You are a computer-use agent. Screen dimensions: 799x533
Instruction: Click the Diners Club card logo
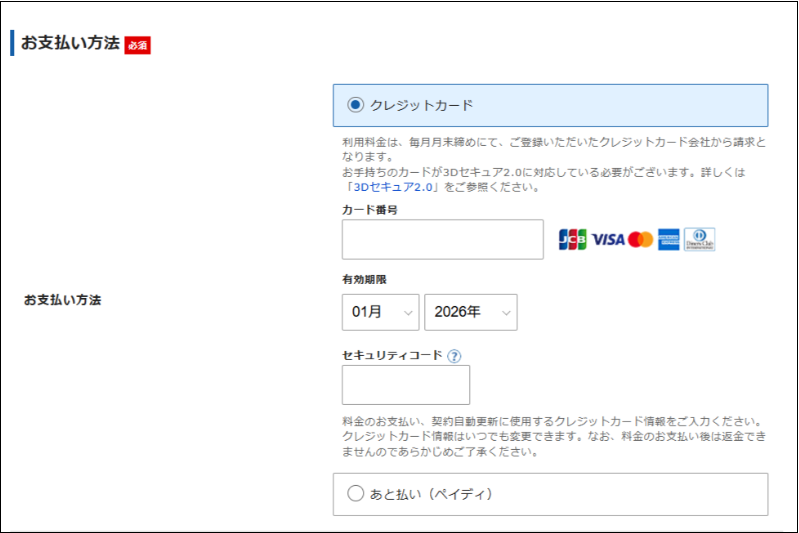[x=700, y=239]
